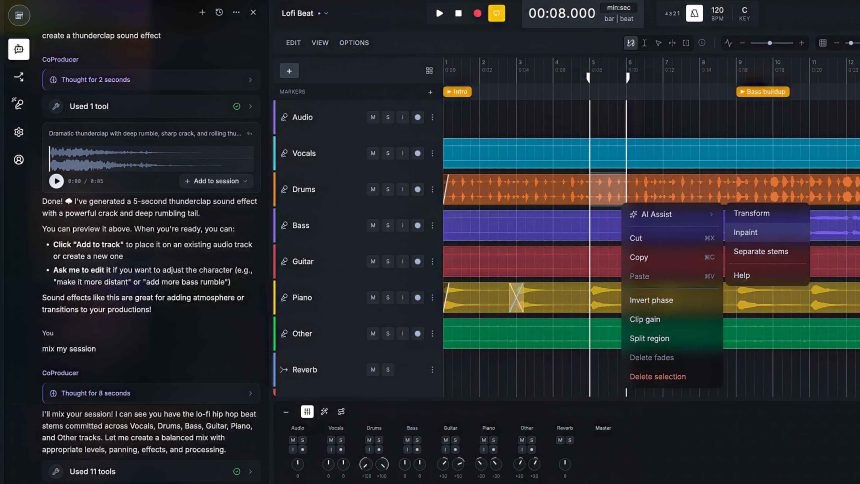Enable the yellow loop button
The image size is (860, 484).
pos(496,13)
